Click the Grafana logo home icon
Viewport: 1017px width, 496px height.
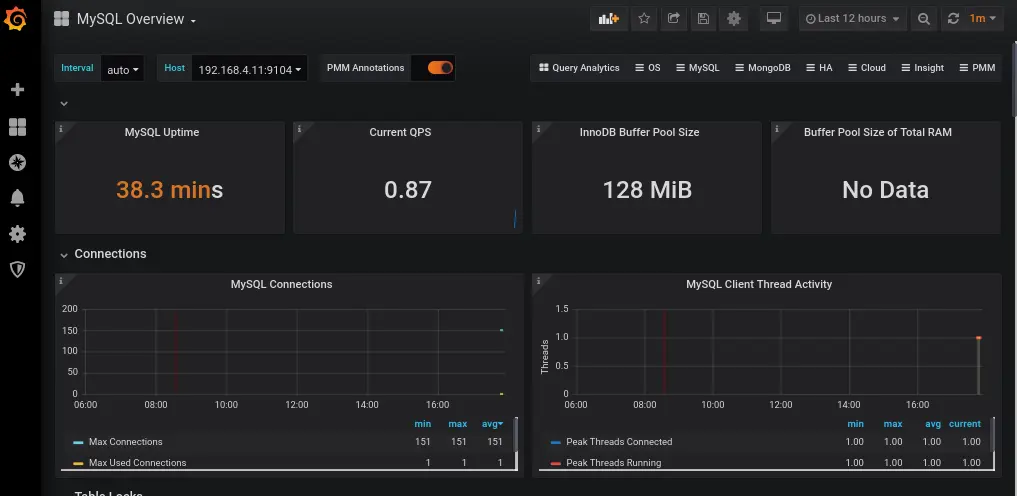pyautogui.click(x=16, y=19)
